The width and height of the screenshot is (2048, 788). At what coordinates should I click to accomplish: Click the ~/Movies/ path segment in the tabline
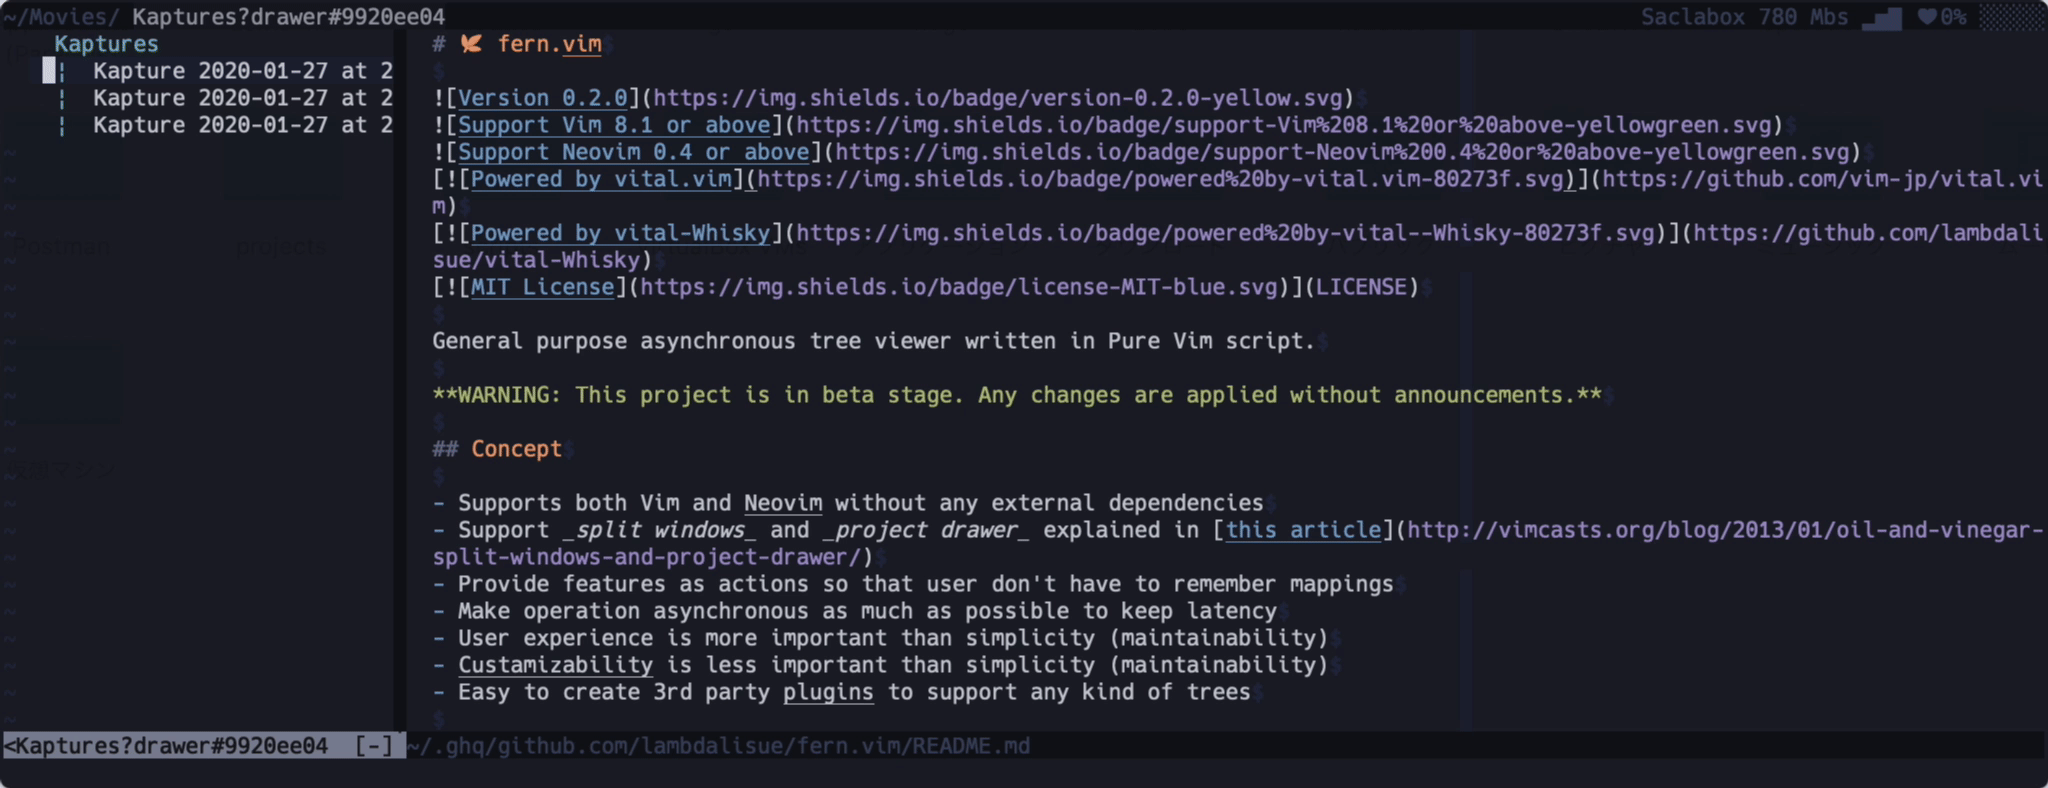click(x=60, y=16)
